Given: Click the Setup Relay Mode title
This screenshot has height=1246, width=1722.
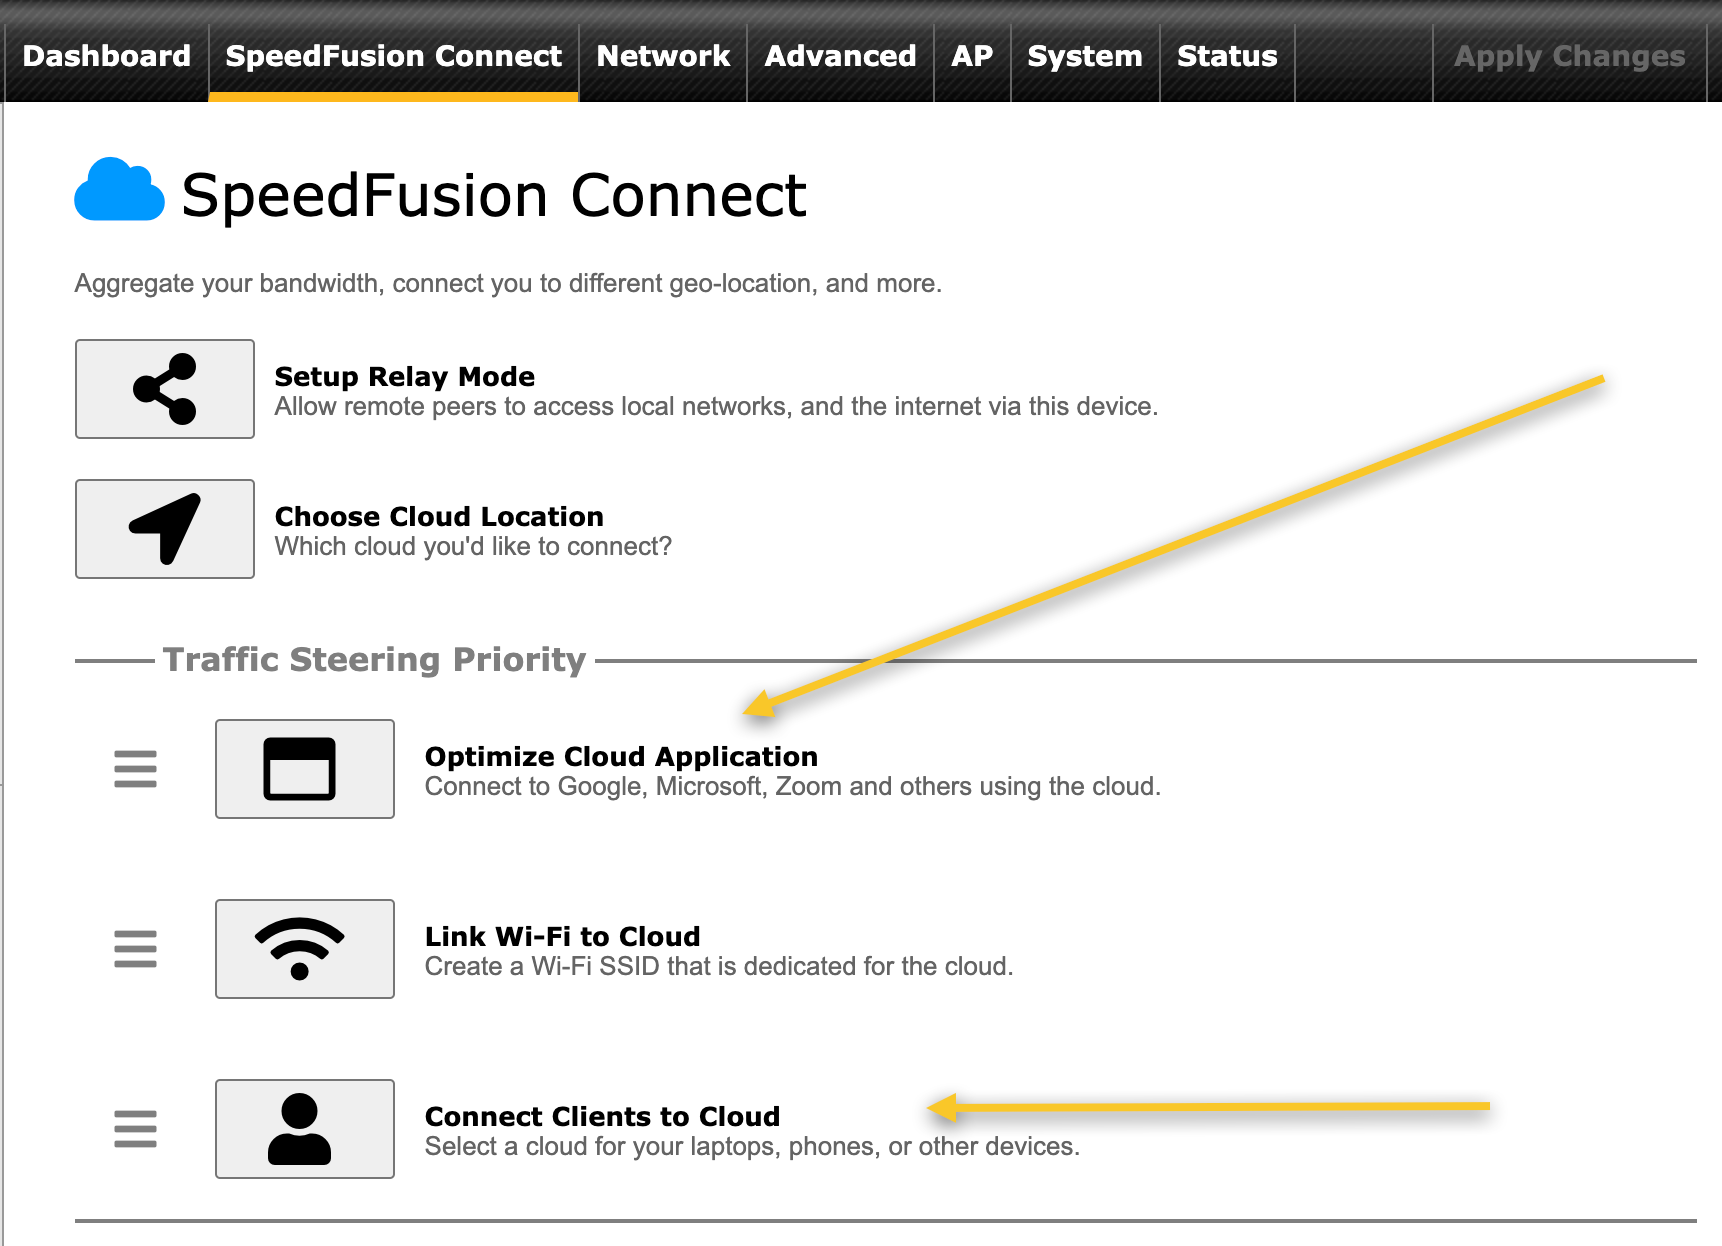Looking at the screenshot, I should click(x=405, y=376).
